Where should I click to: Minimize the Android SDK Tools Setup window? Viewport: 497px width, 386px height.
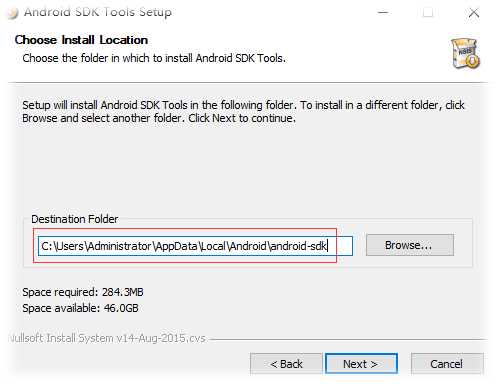point(383,13)
